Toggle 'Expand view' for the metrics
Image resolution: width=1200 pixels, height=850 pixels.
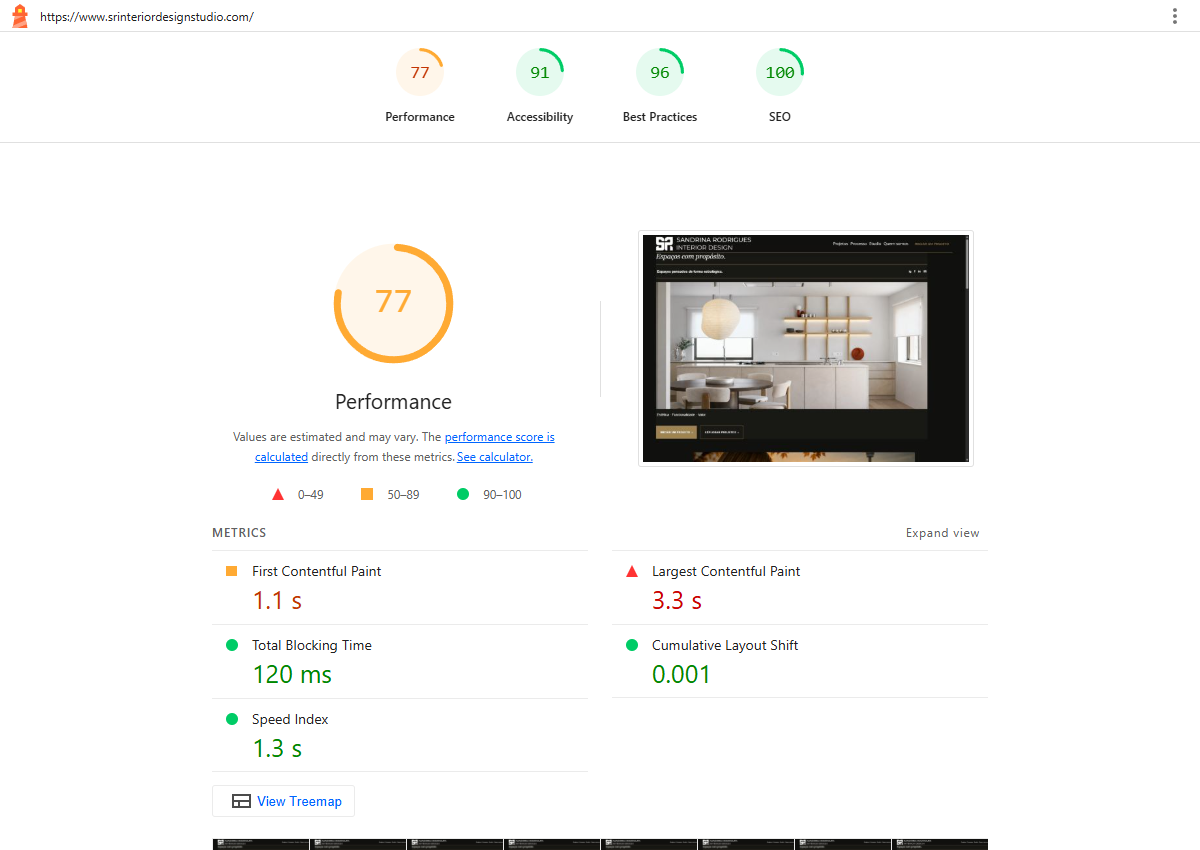pyautogui.click(x=943, y=533)
